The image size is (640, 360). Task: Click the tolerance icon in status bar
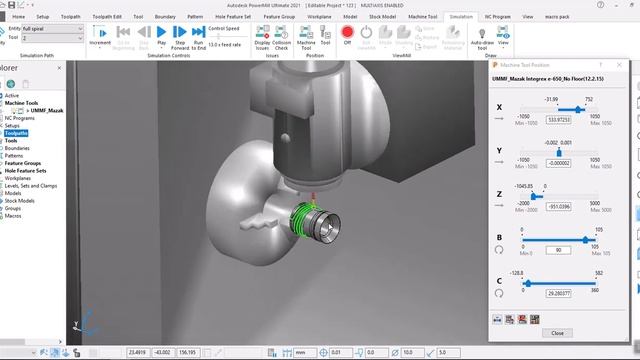click(x=323, y=353)
